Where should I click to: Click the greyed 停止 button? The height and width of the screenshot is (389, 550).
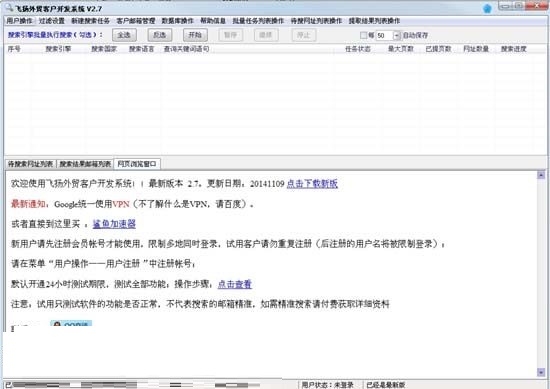coord(304,35)
